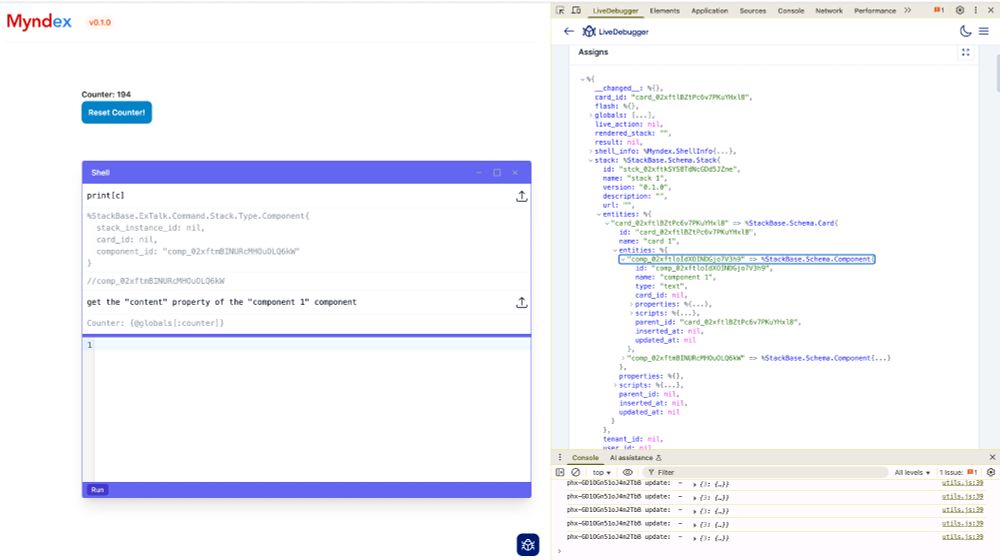Open the DevTools three-dot customize menu

[x=976, y=10]
